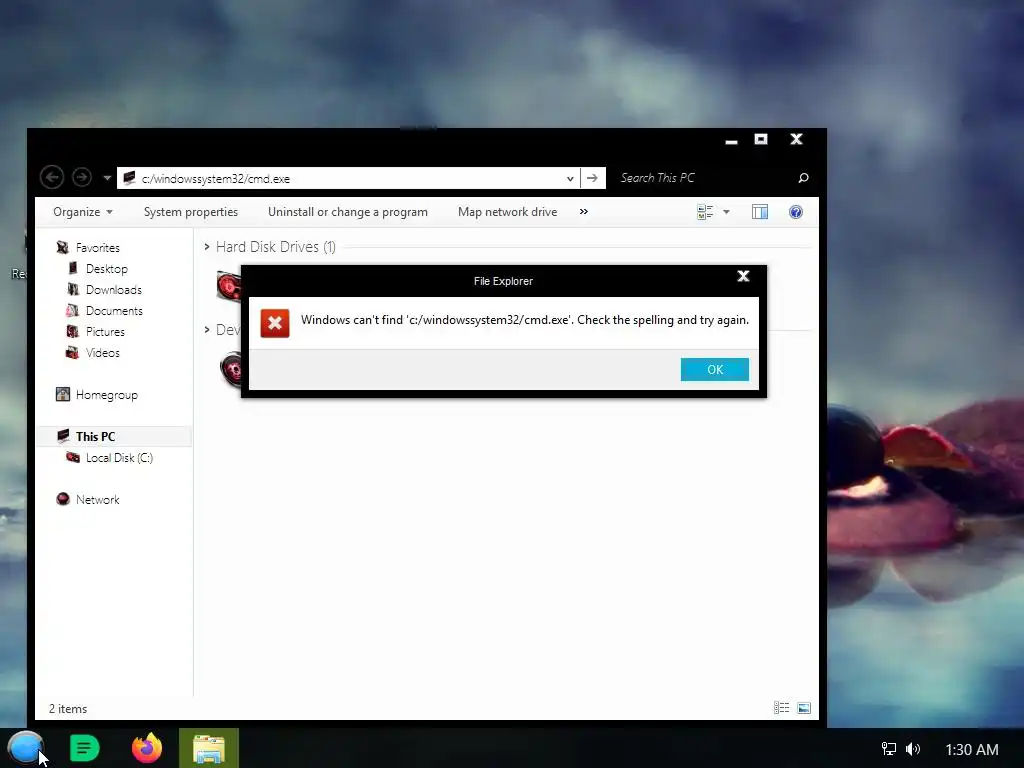Screen dimensions: 1024x768
Task: Select Desktop in the navigation pane
Action: (x=106, y=269)
